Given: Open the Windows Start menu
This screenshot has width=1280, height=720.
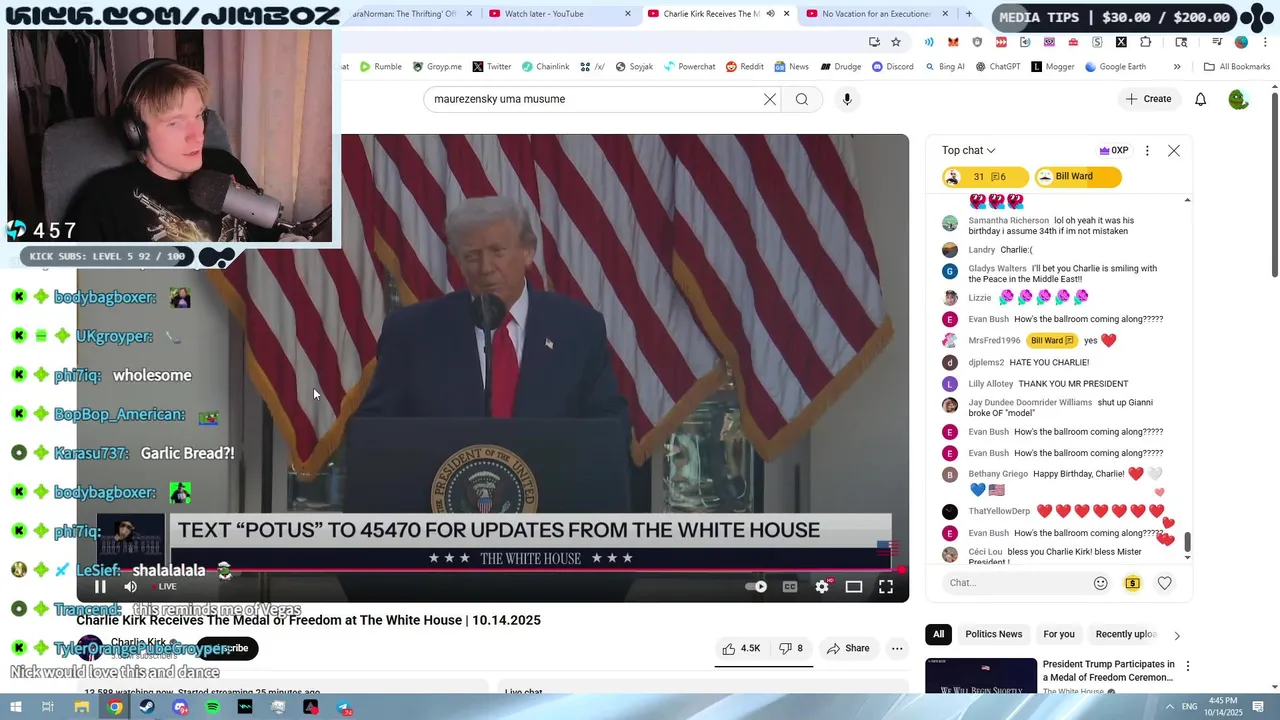Looking at the screenshot, I should click(15, 707).
